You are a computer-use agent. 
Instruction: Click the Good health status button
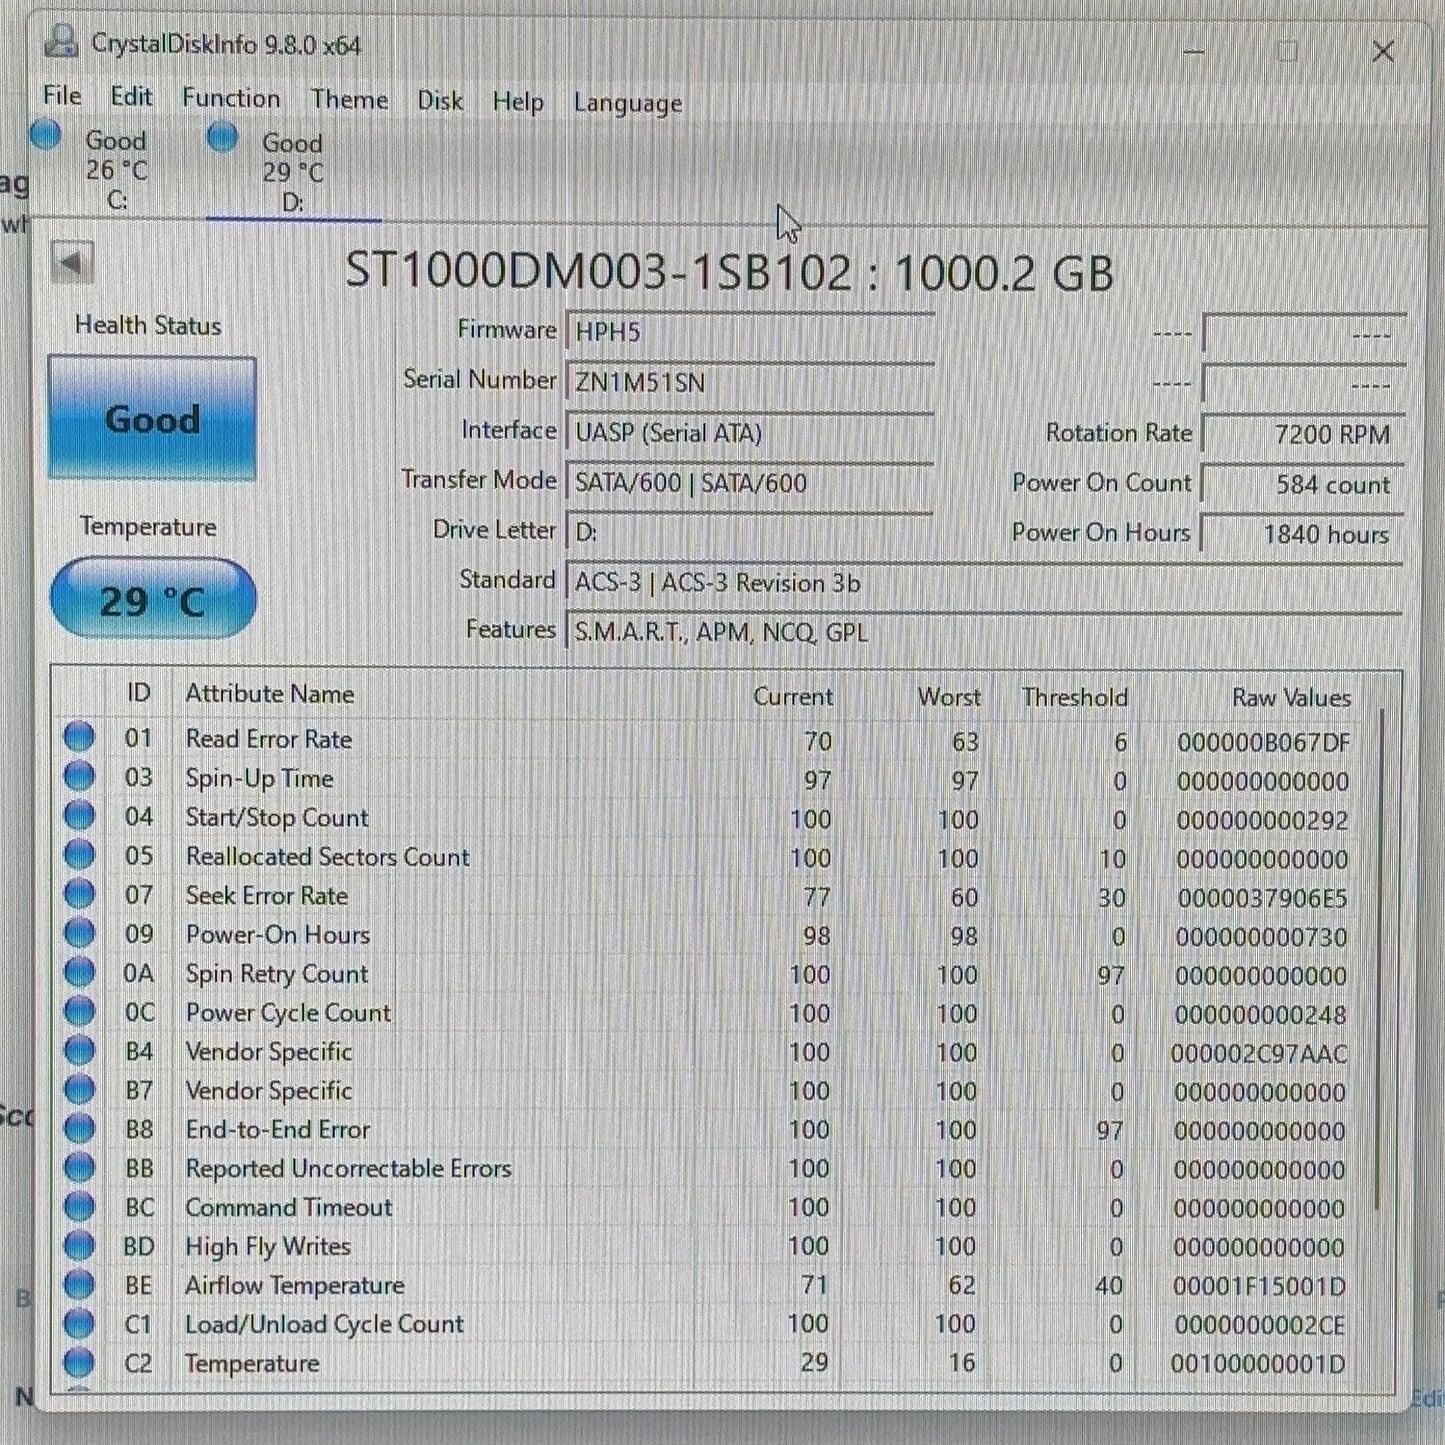point(152,418)
